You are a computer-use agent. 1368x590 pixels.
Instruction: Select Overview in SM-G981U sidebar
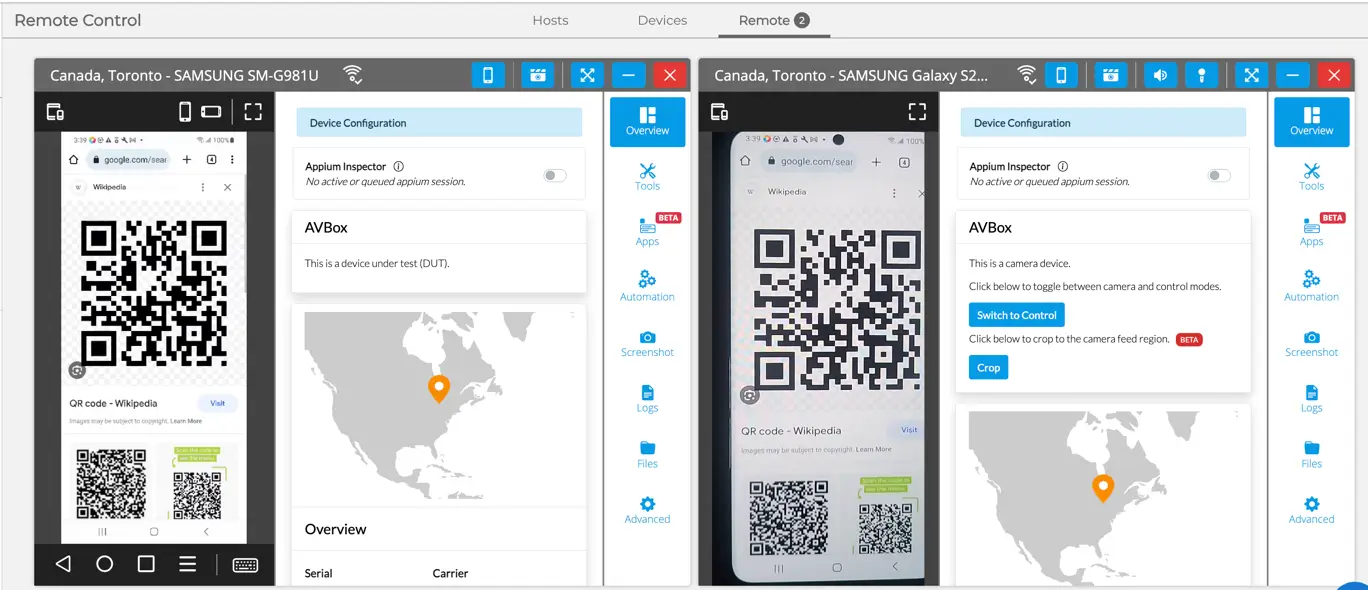647,122
